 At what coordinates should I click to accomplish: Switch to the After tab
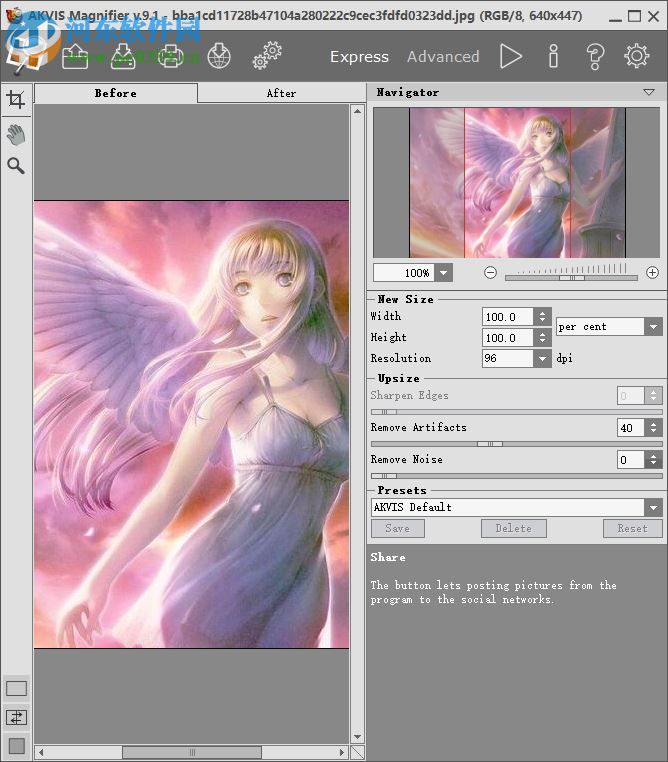coord(281,93)
